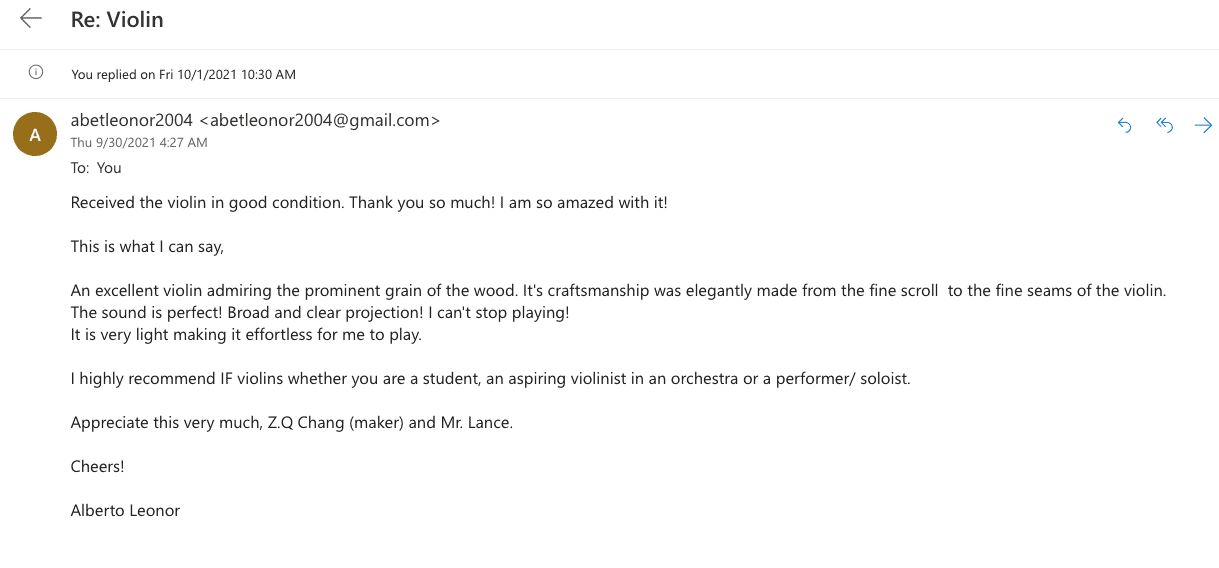Reply to this email
This screenshot has width=1219, height=568.
click(x=1124, y=125)
